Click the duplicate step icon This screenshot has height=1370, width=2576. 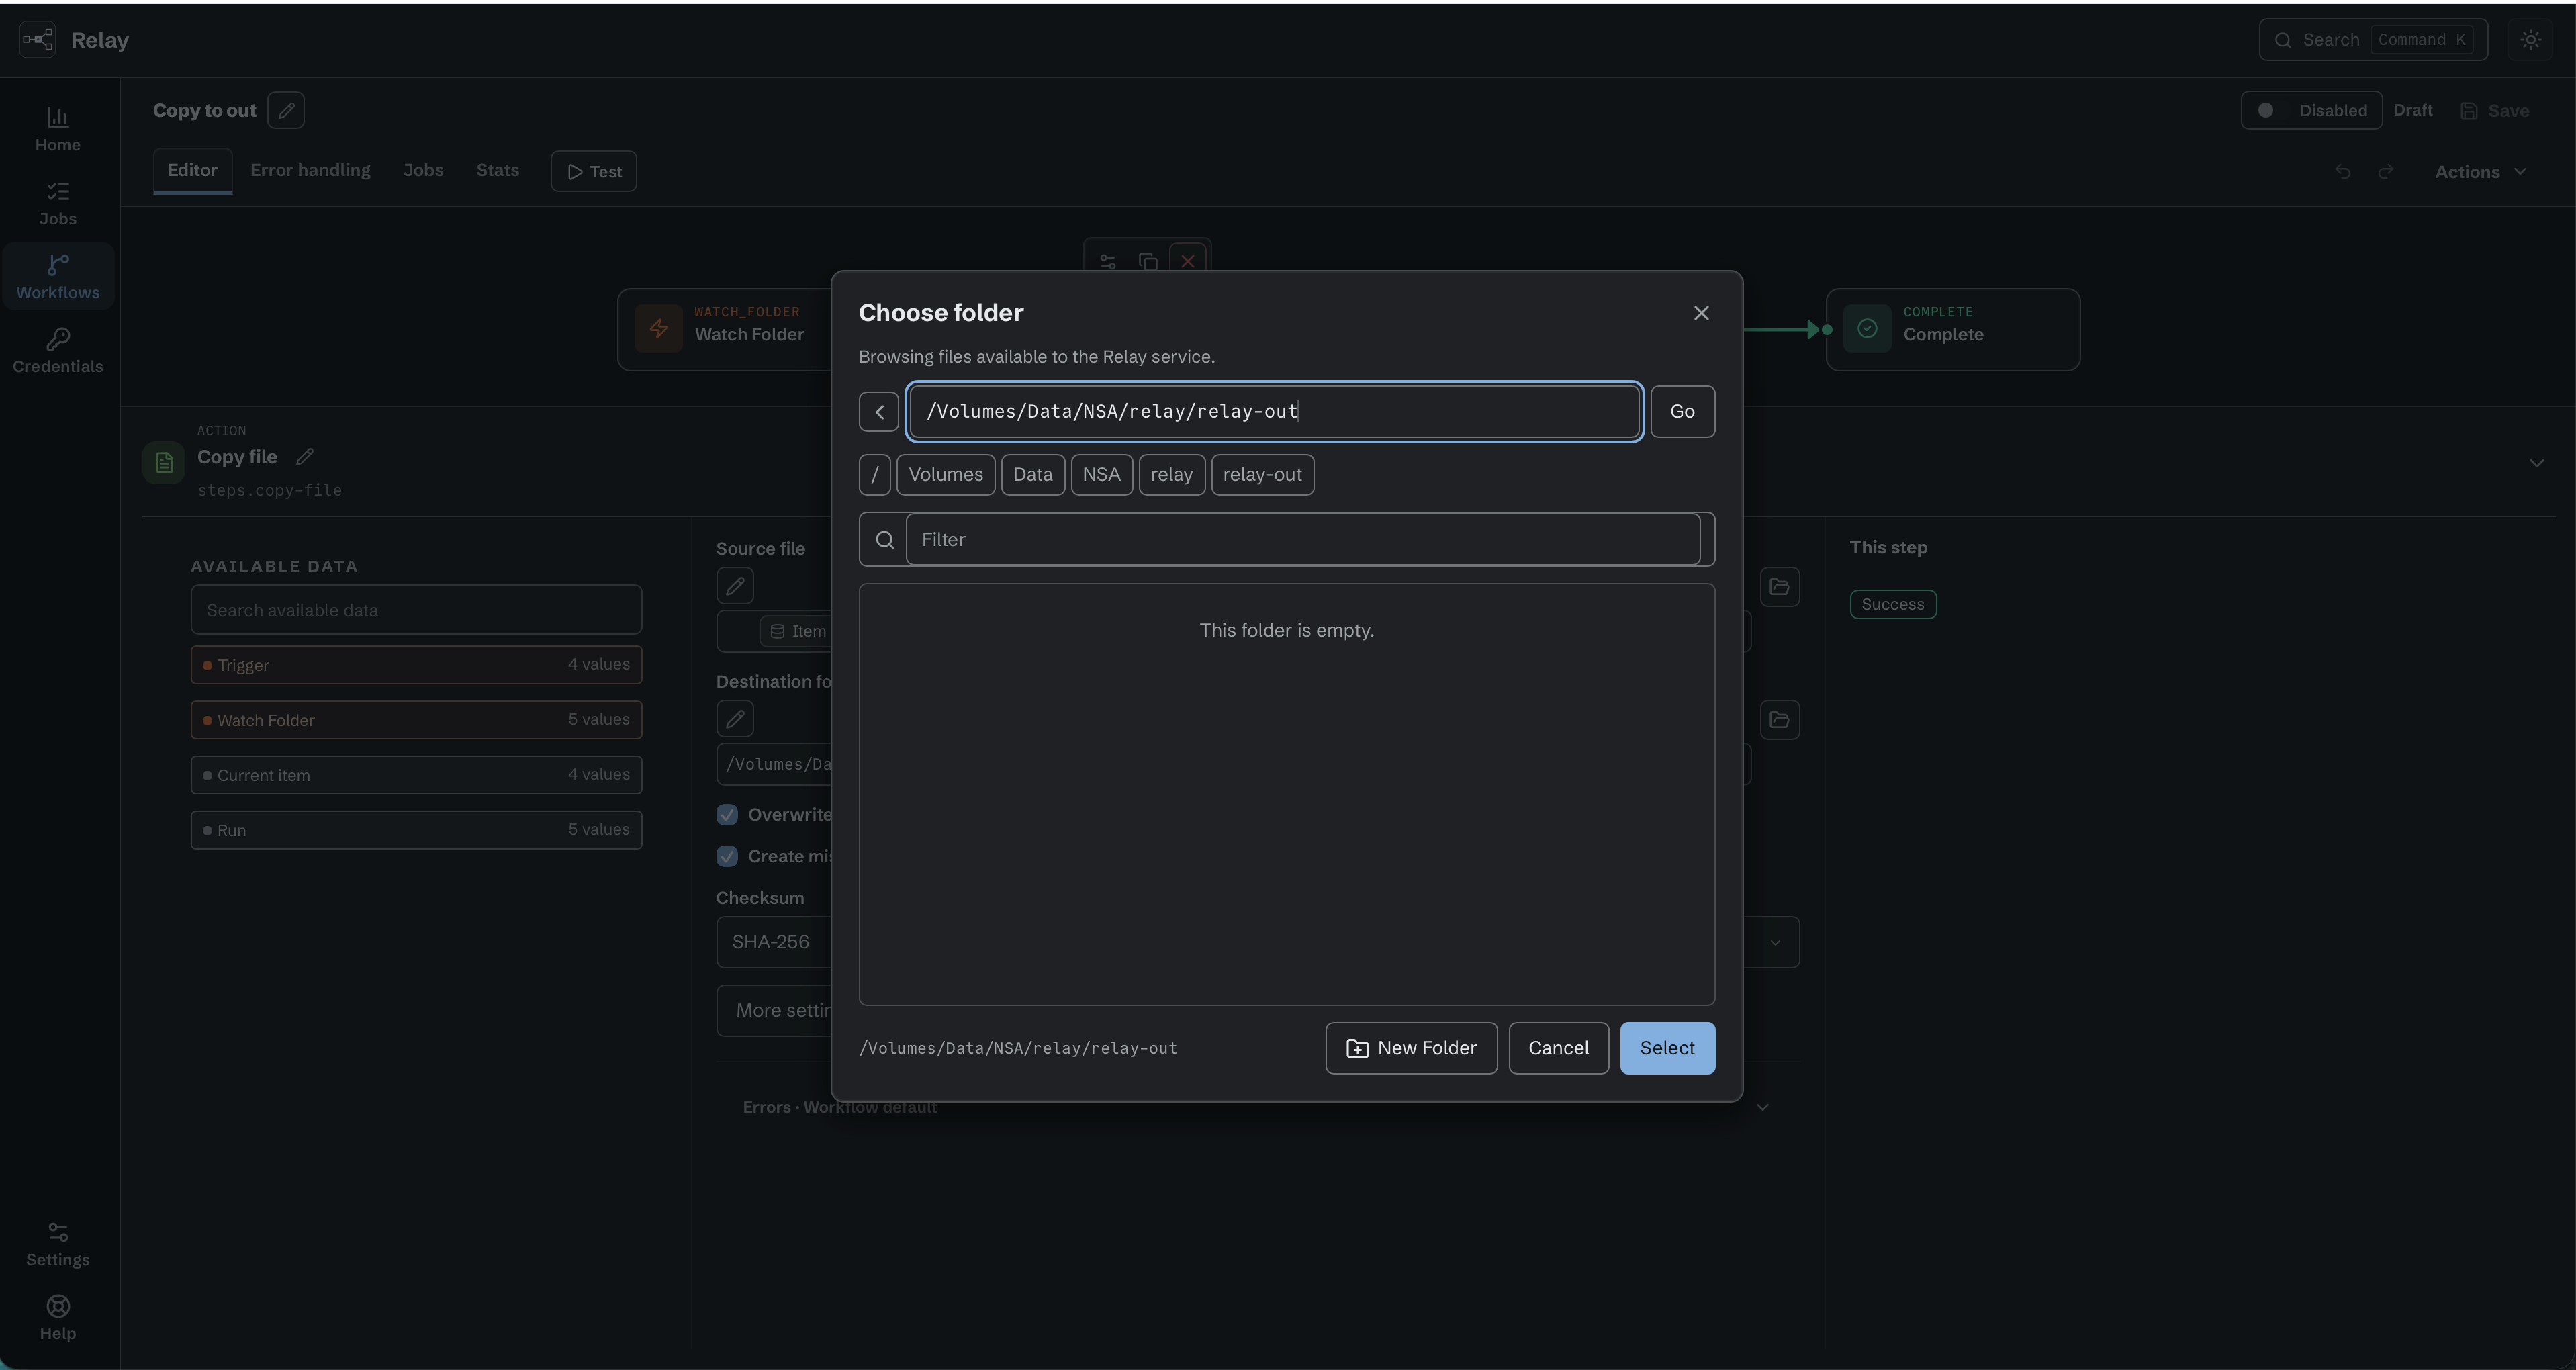click(1148, 261)
